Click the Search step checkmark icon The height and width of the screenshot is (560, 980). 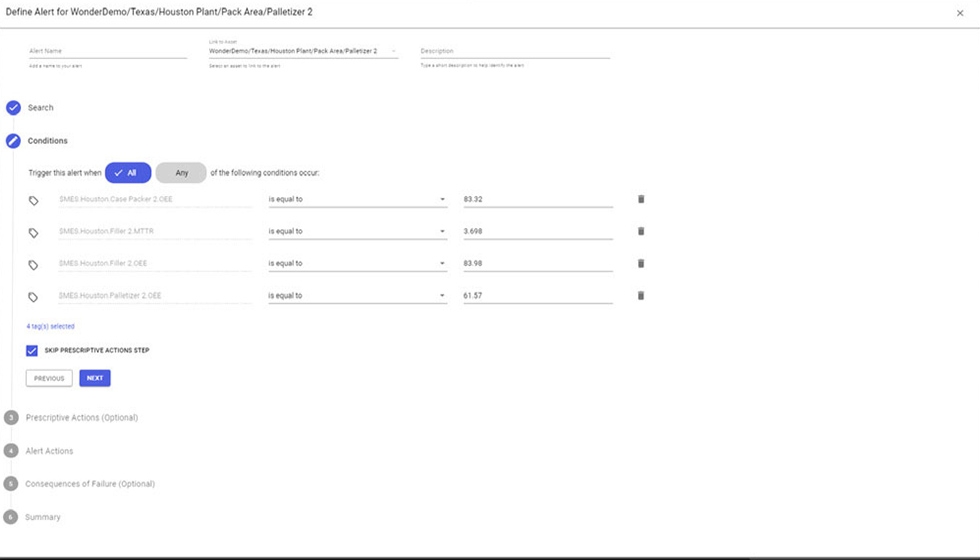pos(13,108)
